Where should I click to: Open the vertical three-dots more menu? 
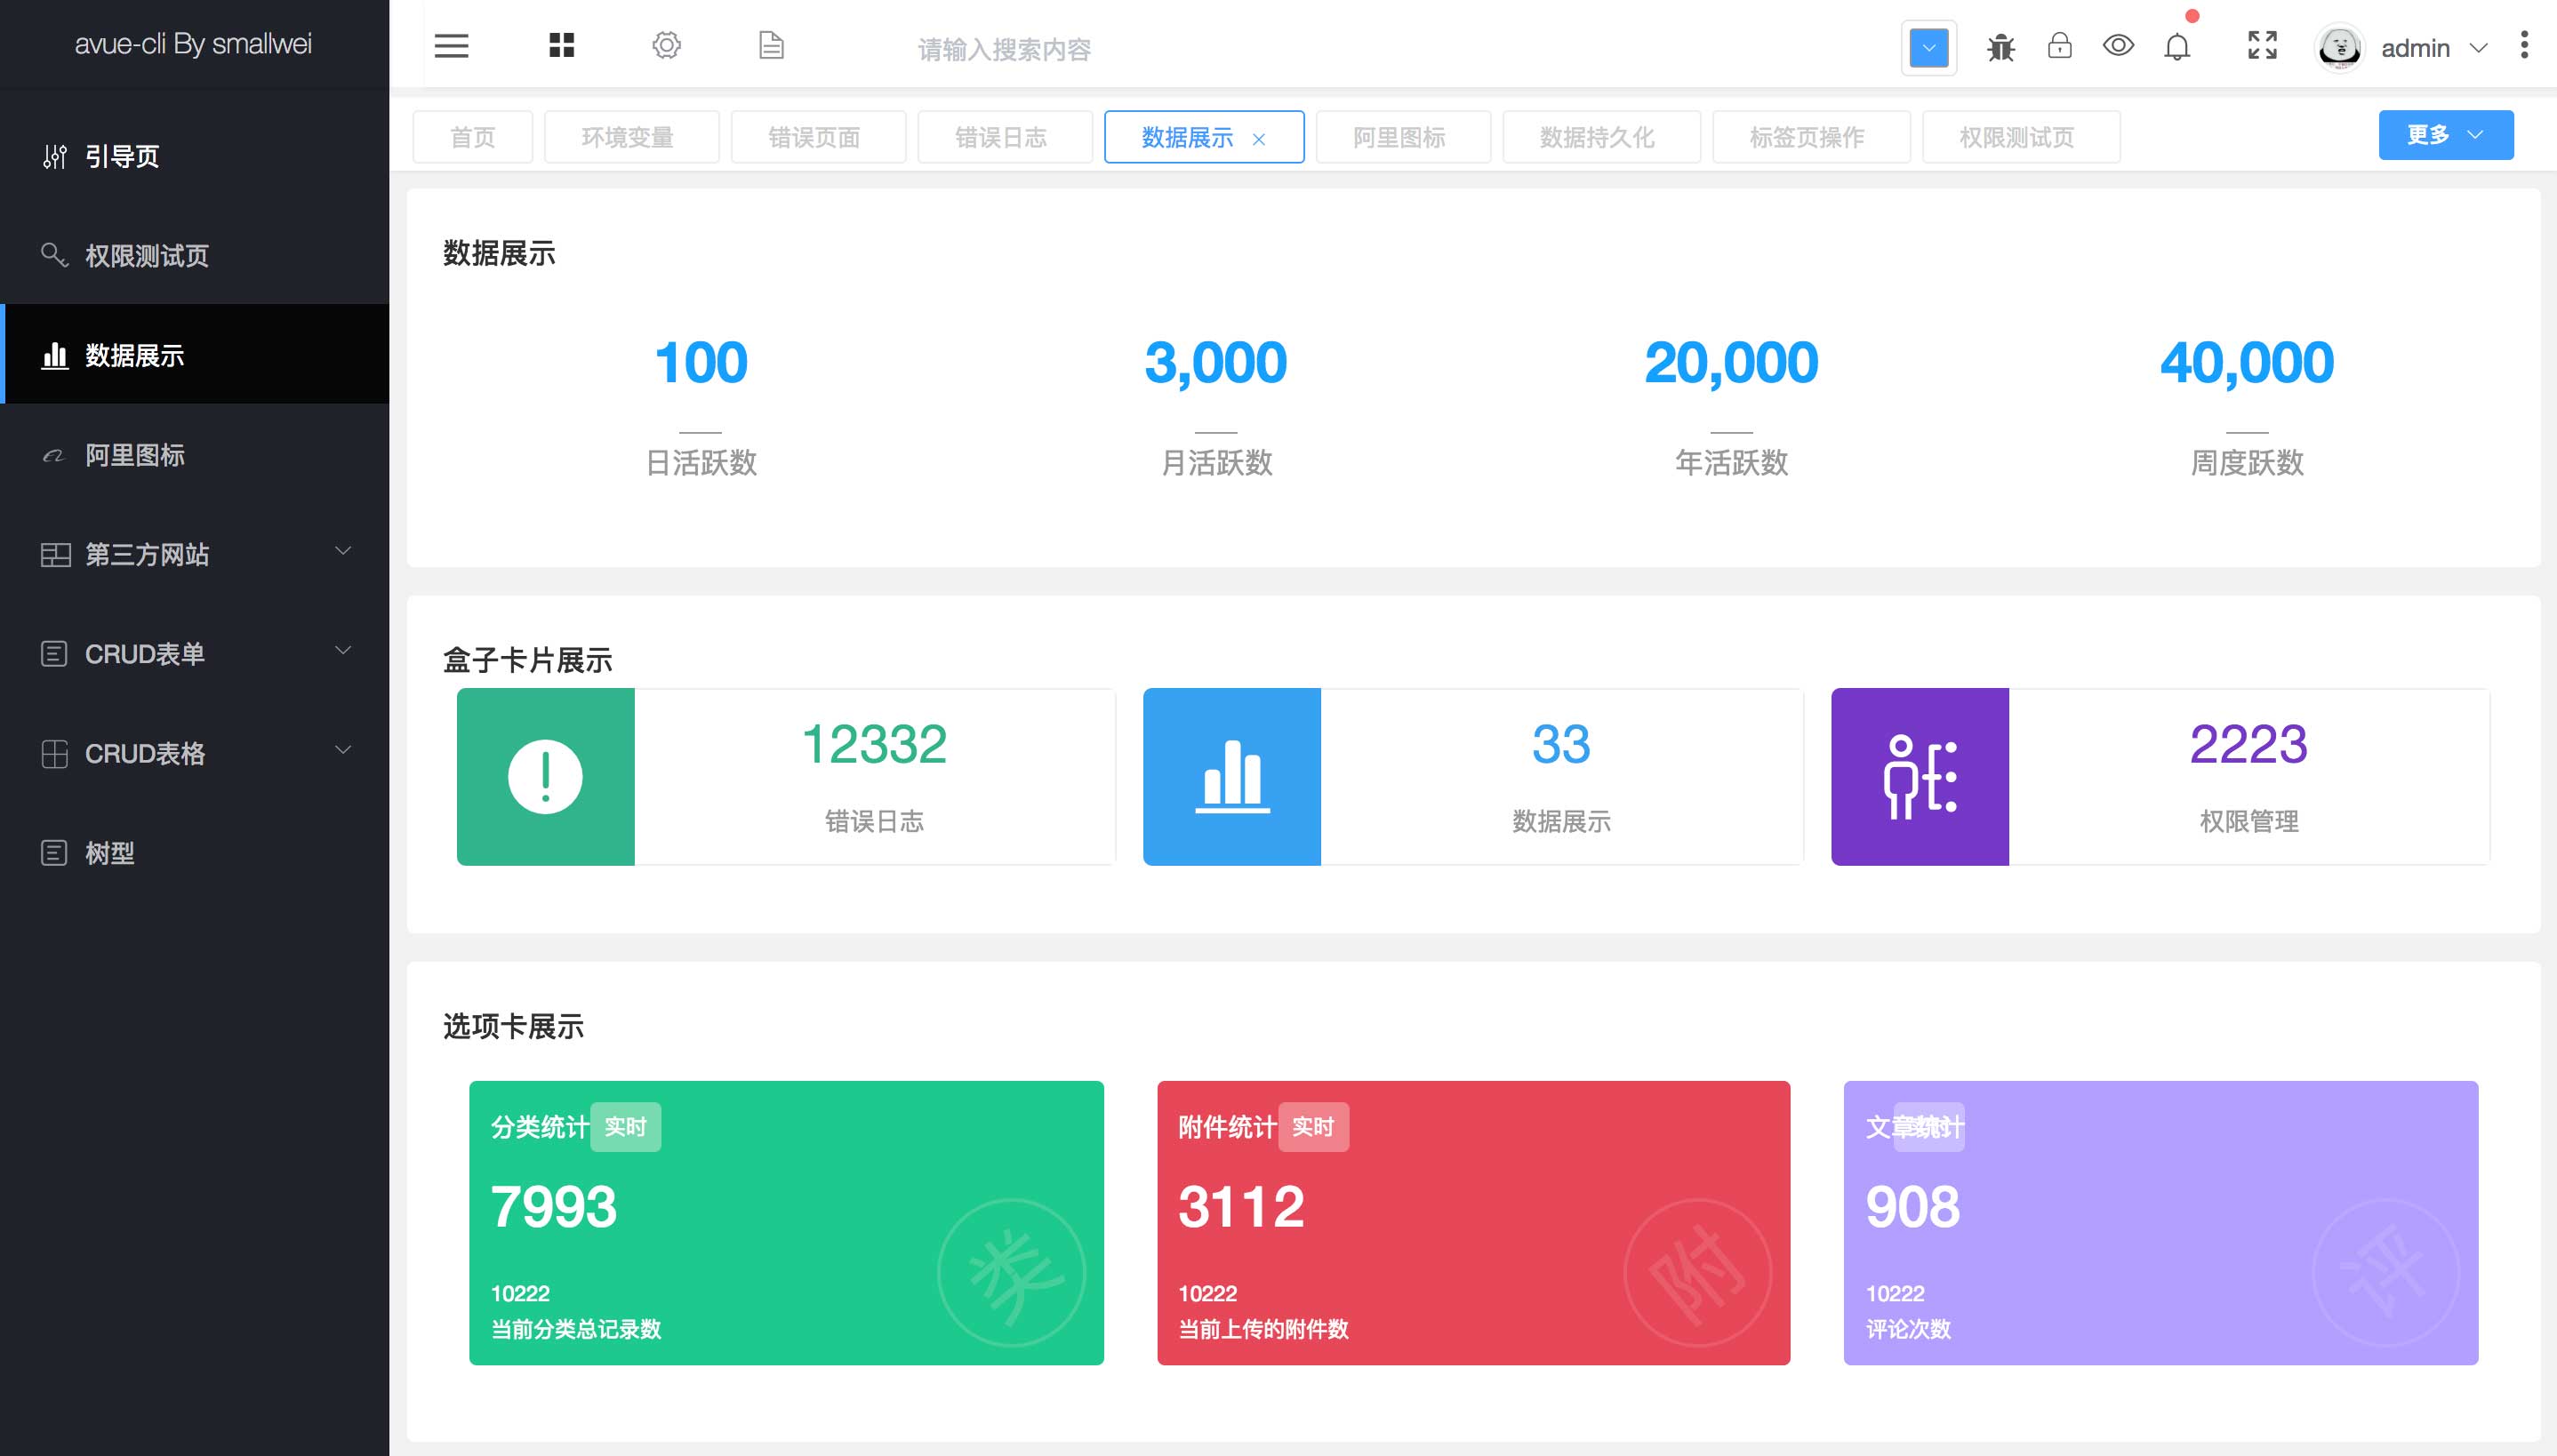2524,45
